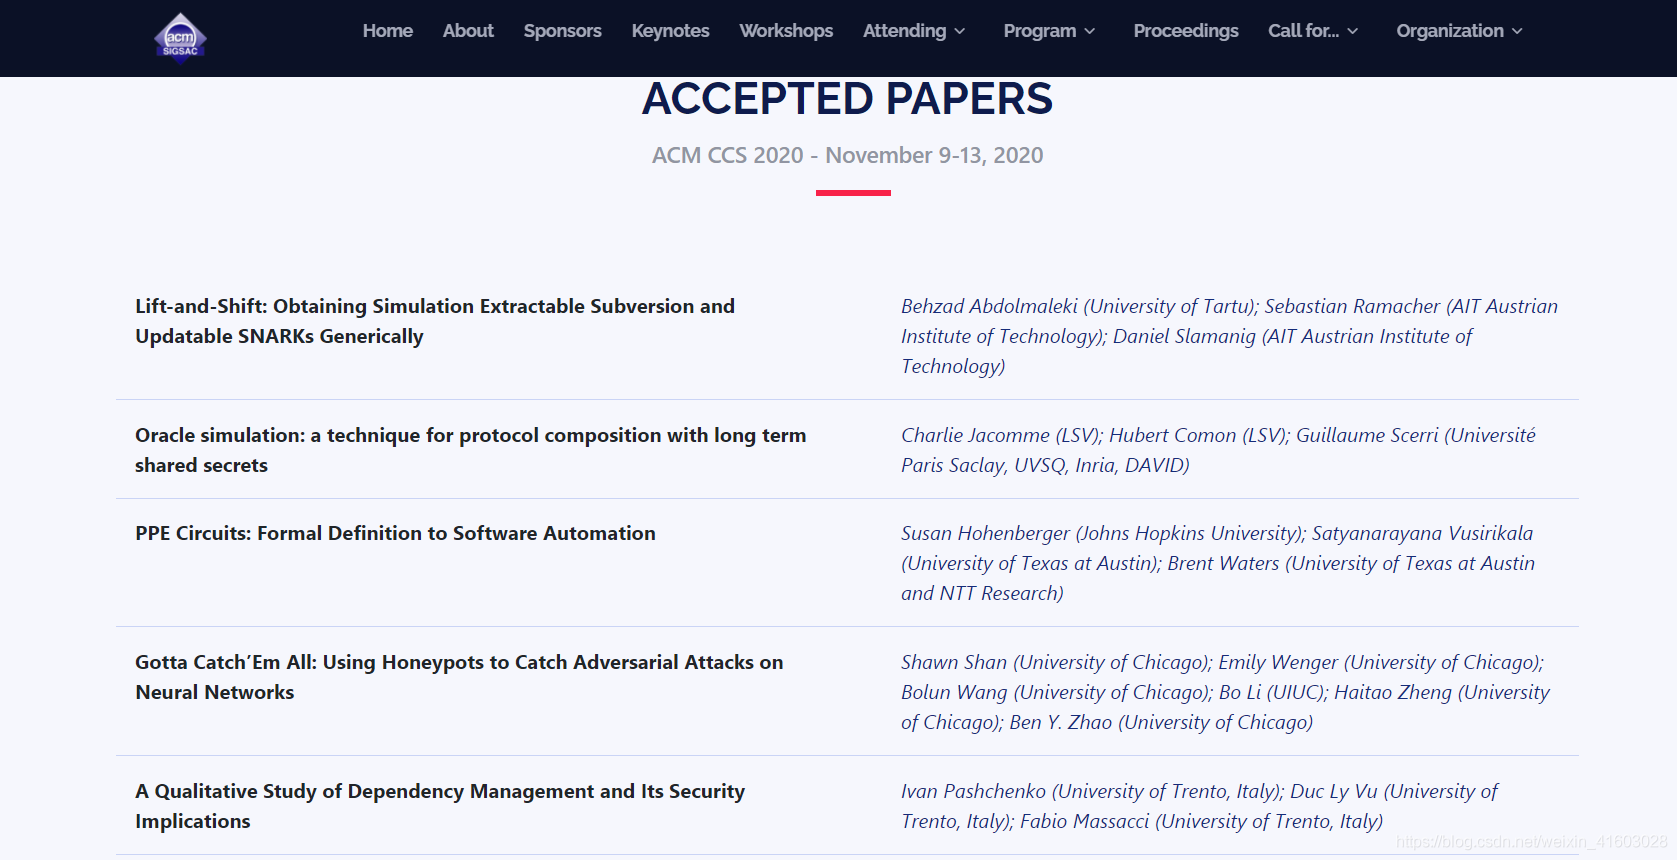Click the Charlie Jacomme authors entry
The height and width of the screenshot is (860, 1677).
click(1218, 450)
